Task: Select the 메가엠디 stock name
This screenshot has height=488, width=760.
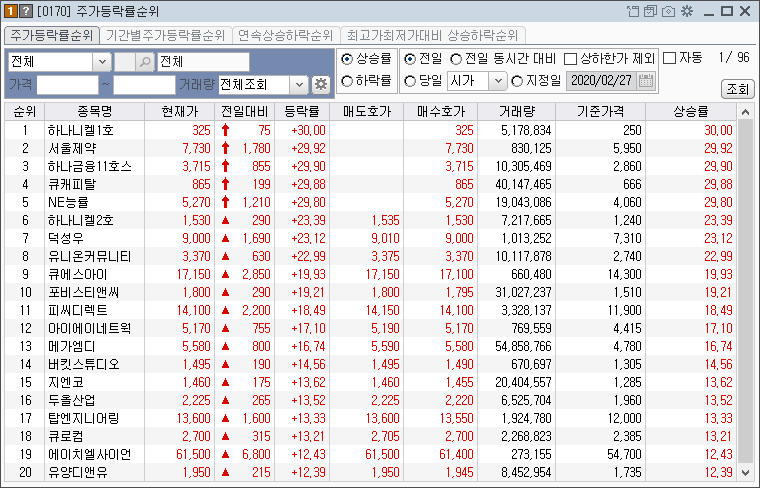Action: pyautogui.click(x=71, y=346)
